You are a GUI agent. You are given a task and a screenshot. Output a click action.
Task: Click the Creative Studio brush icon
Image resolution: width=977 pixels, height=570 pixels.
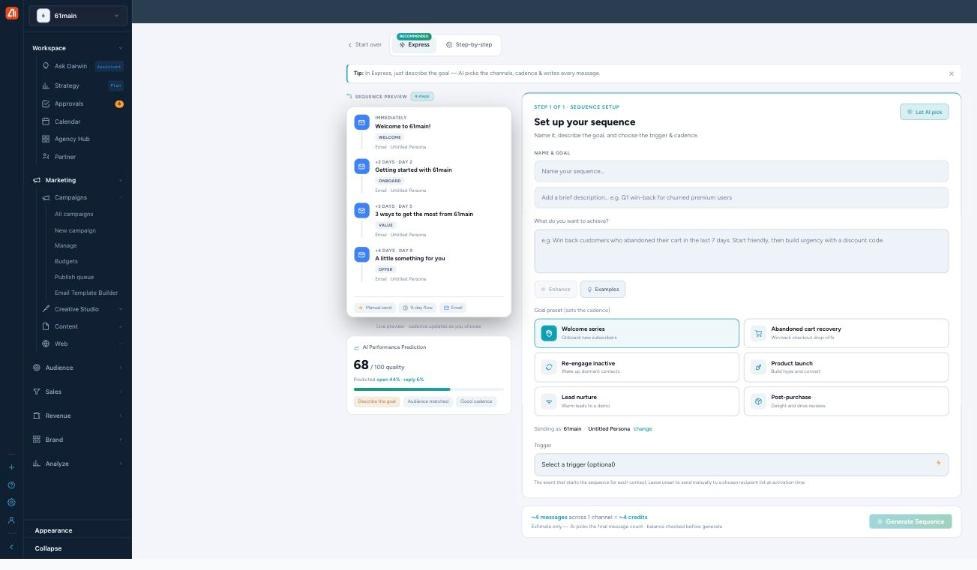(45, 309)
